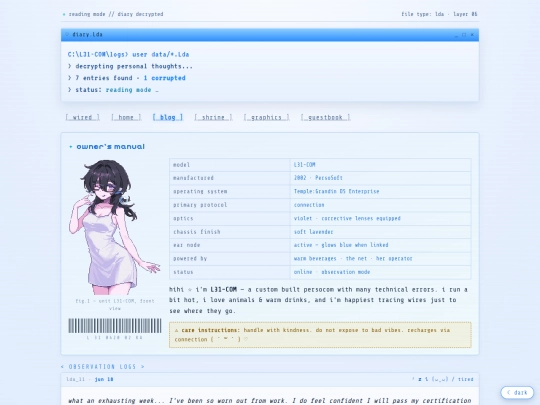Viewport: 540px width, 405px height.
Task: Select the '2002 · PersoSoft' manufactured value
Action: tap(381, 178)
